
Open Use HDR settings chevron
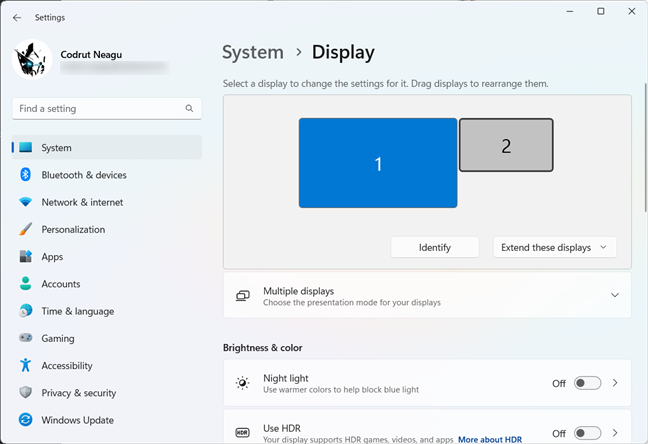tap(615, 433)
